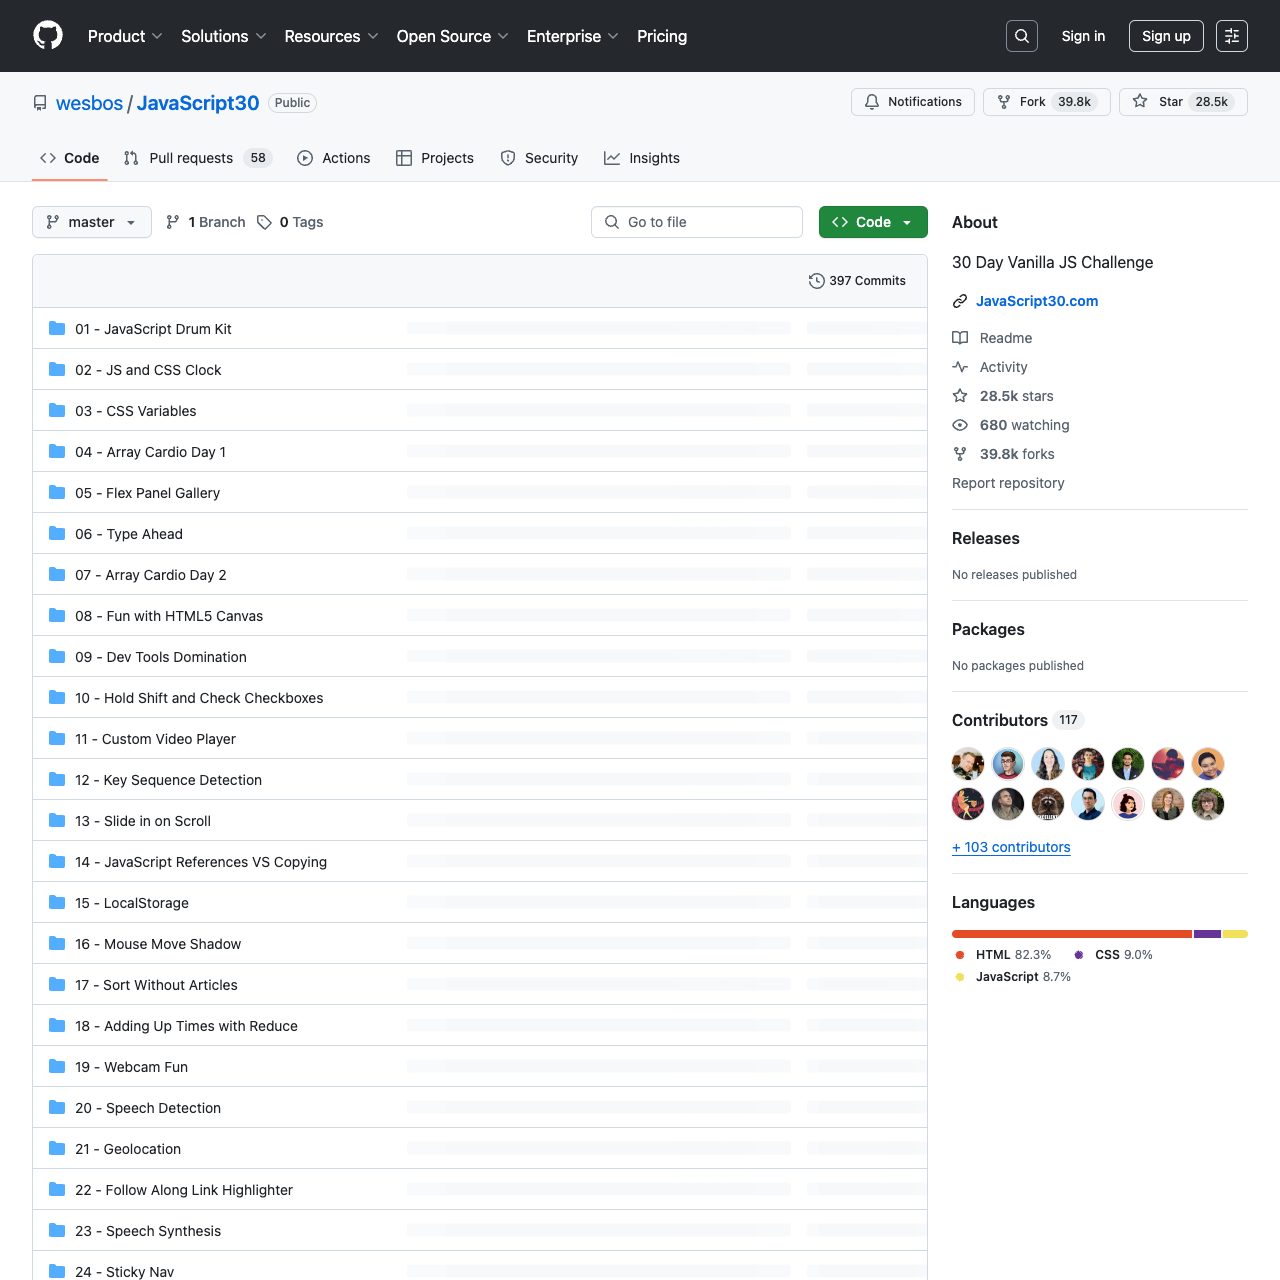
Task: Switch to the Projects tab
Action: (435, 158)
